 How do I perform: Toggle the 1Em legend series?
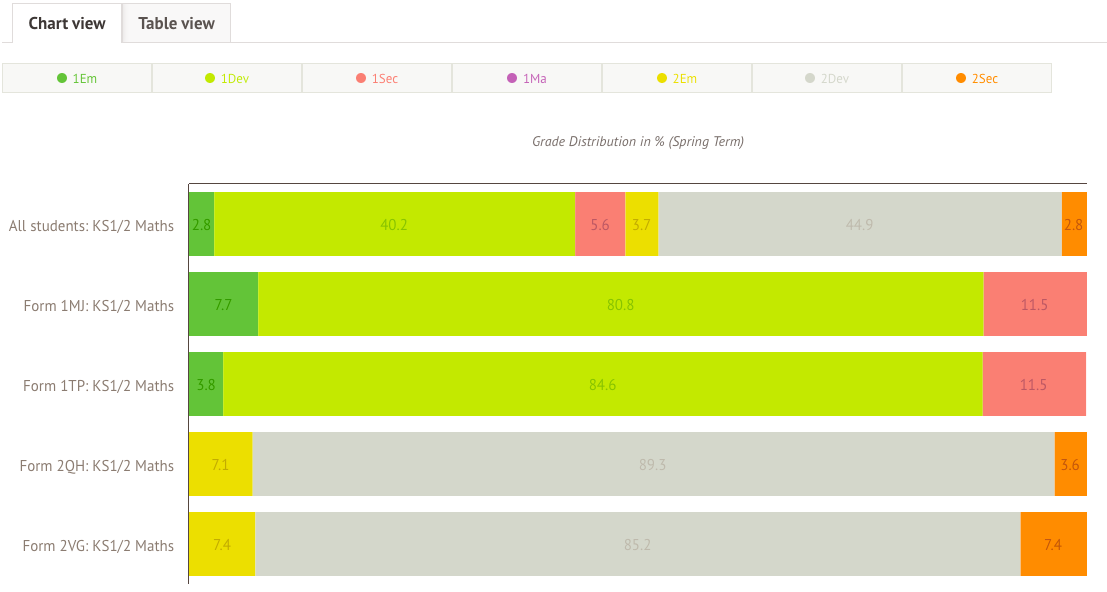click(77, 78)
